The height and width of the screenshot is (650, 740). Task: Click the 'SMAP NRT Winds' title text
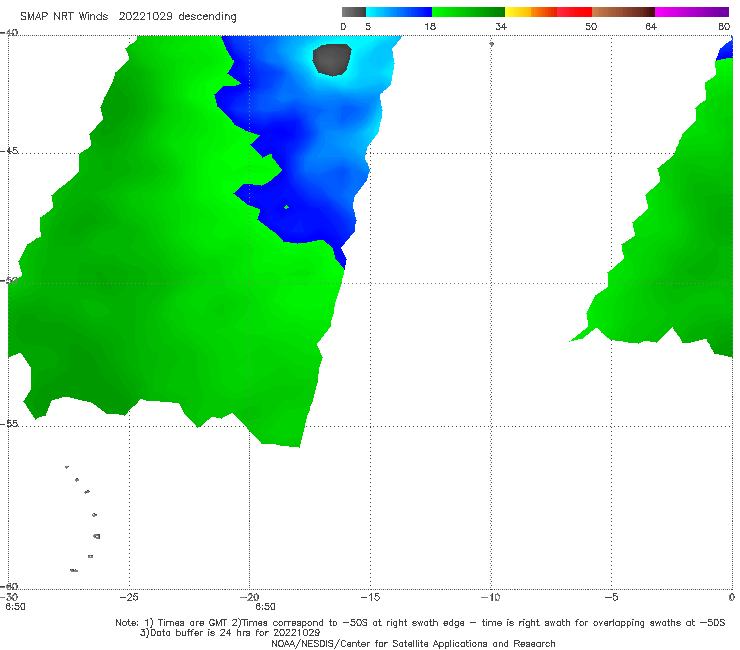click(x=64, y=17)
